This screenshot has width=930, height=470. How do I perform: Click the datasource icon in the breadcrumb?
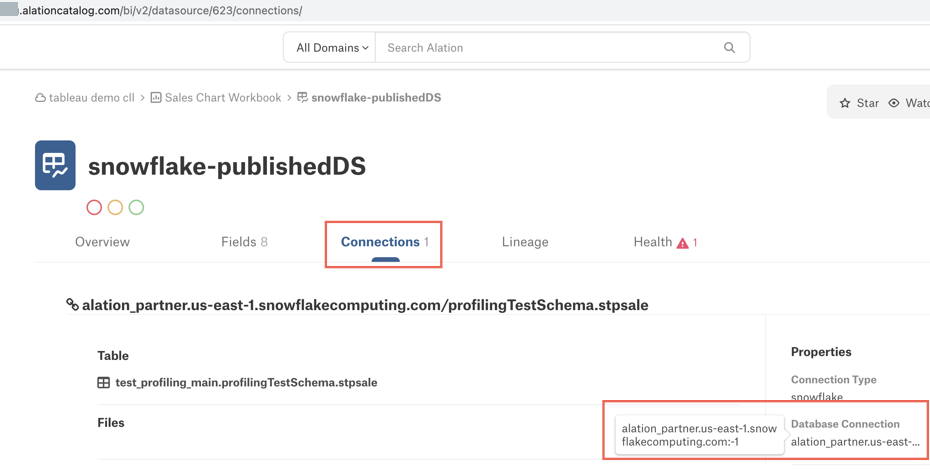click(x=302, y=97)
